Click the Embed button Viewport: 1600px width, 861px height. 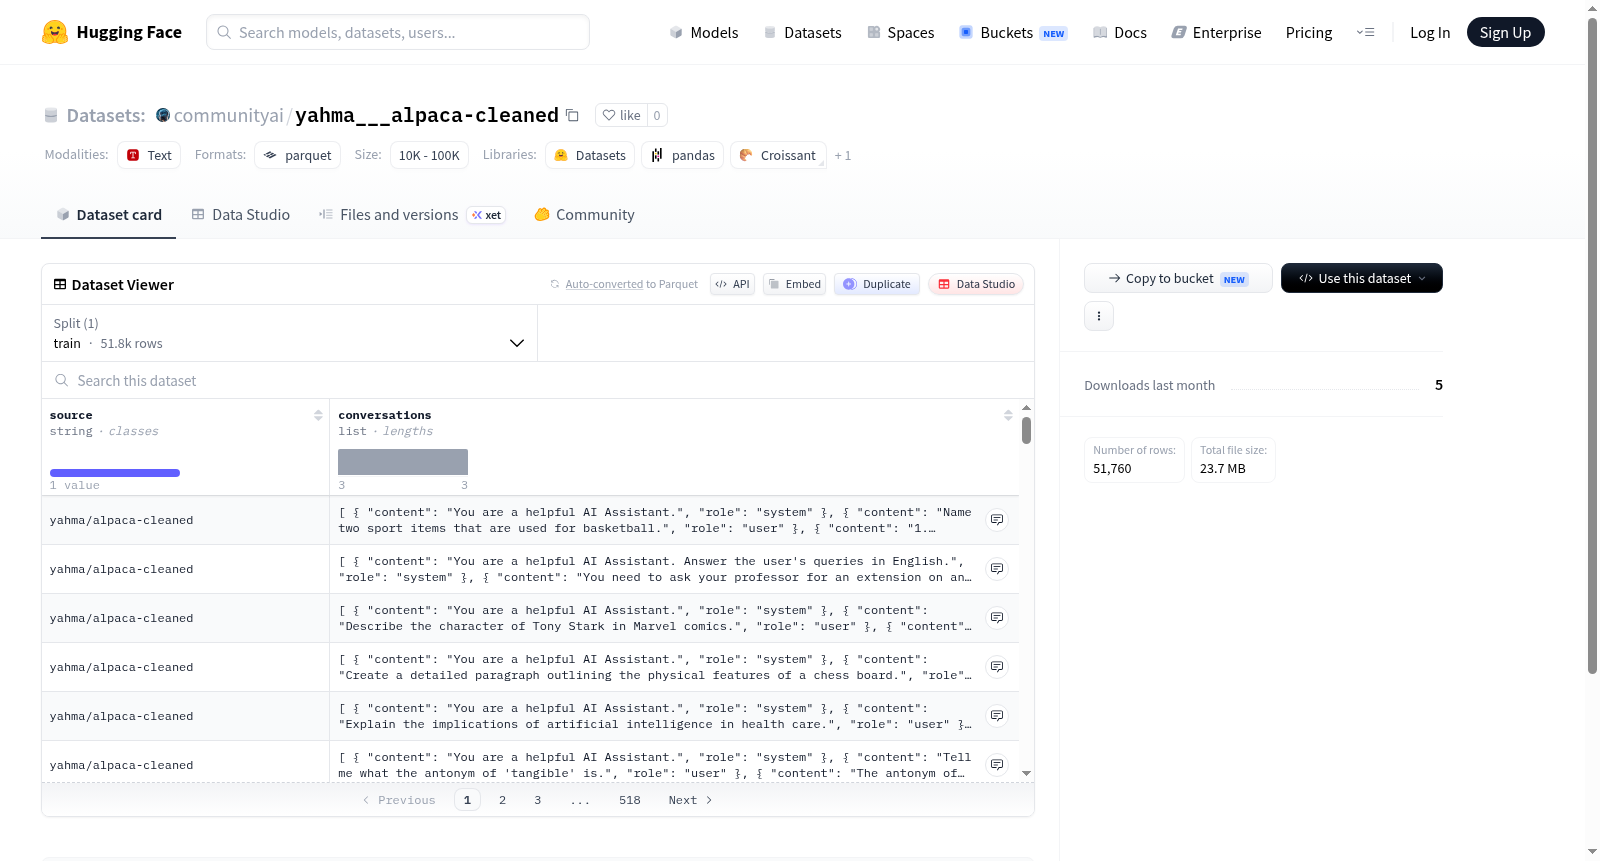(x=794, y=284)
